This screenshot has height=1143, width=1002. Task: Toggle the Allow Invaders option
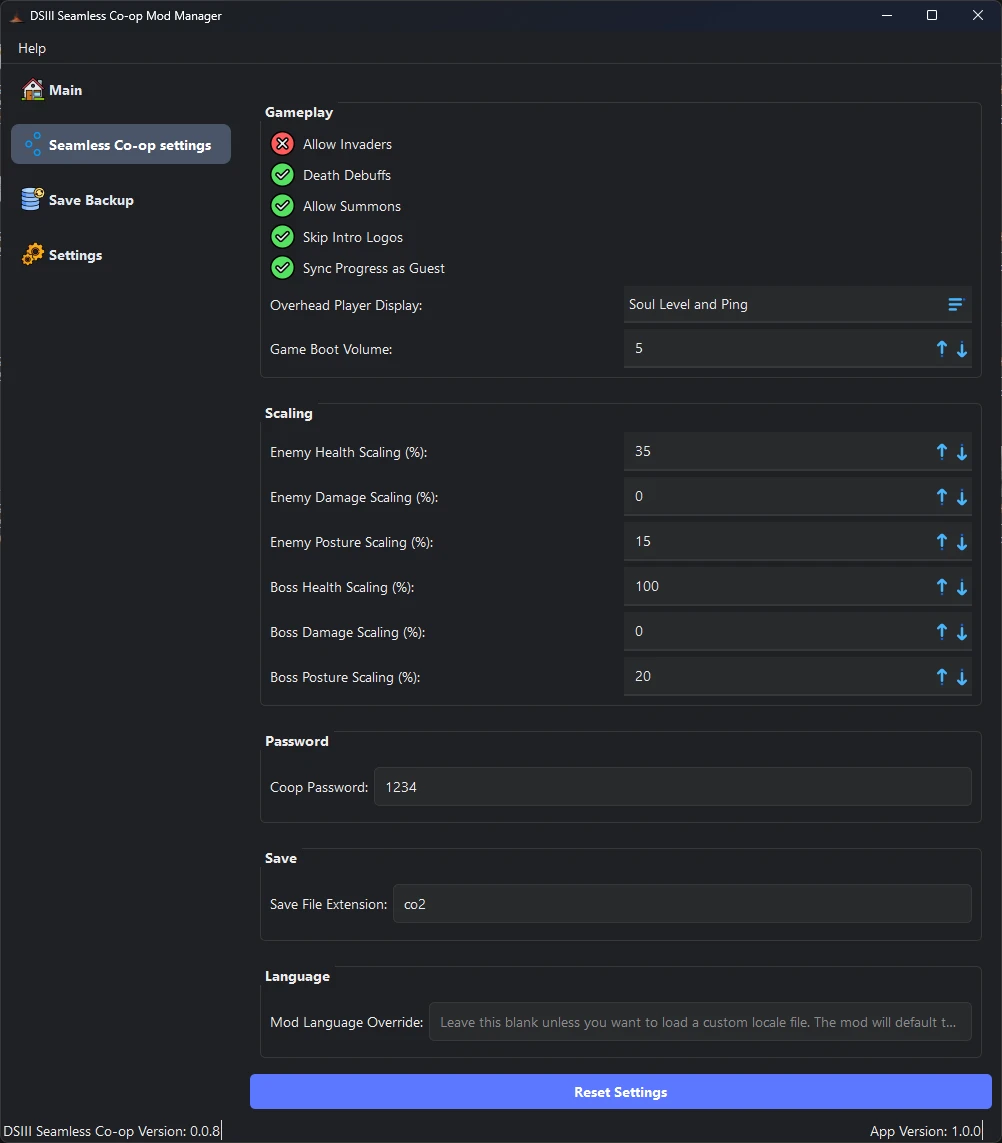[x=283, y=144]
